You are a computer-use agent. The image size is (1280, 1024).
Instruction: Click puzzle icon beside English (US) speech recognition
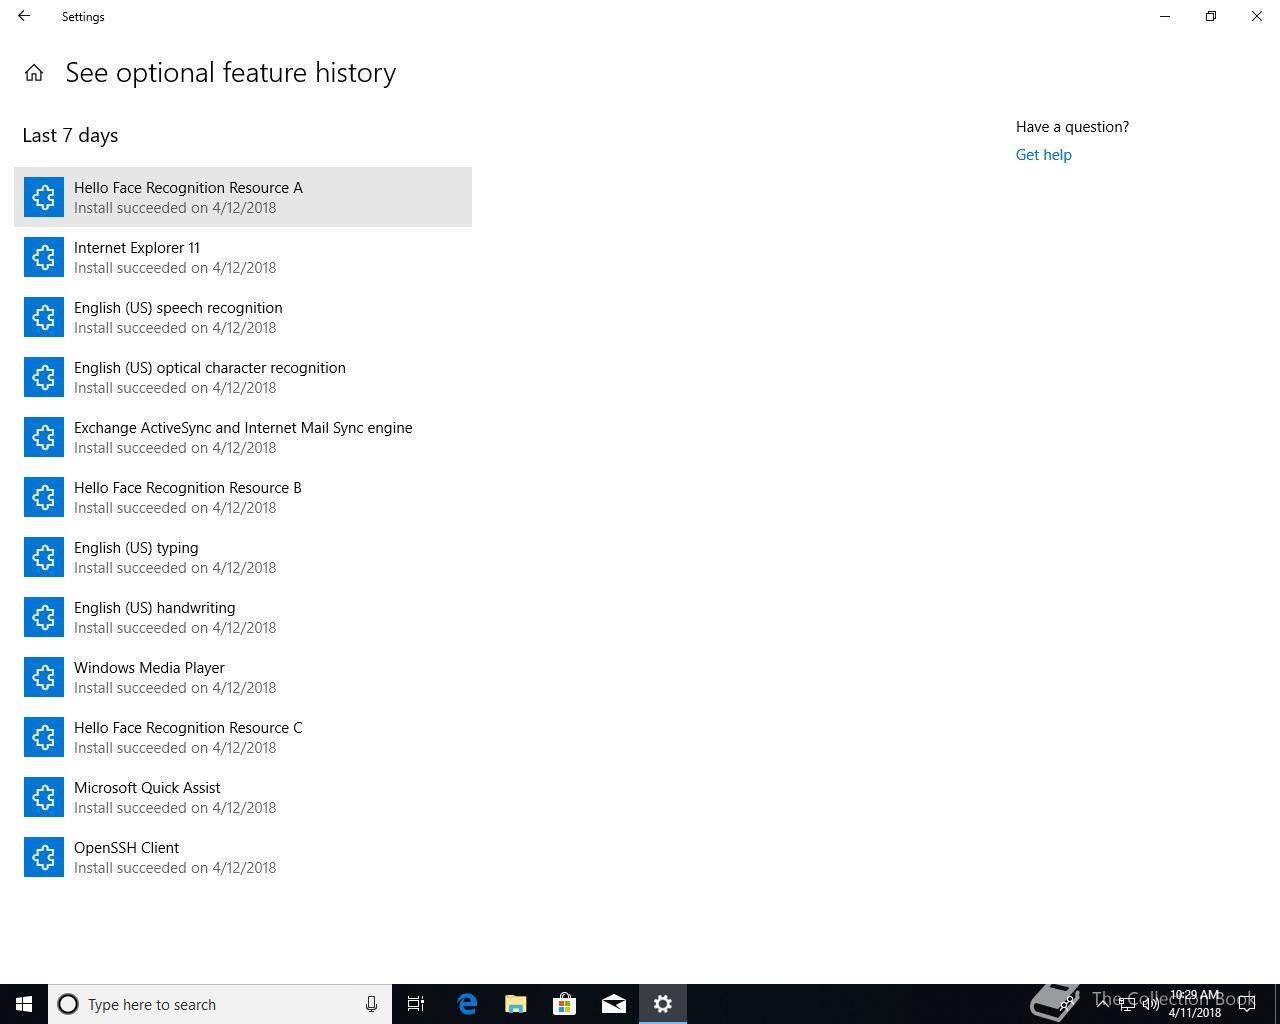click(x=44, y=317)
